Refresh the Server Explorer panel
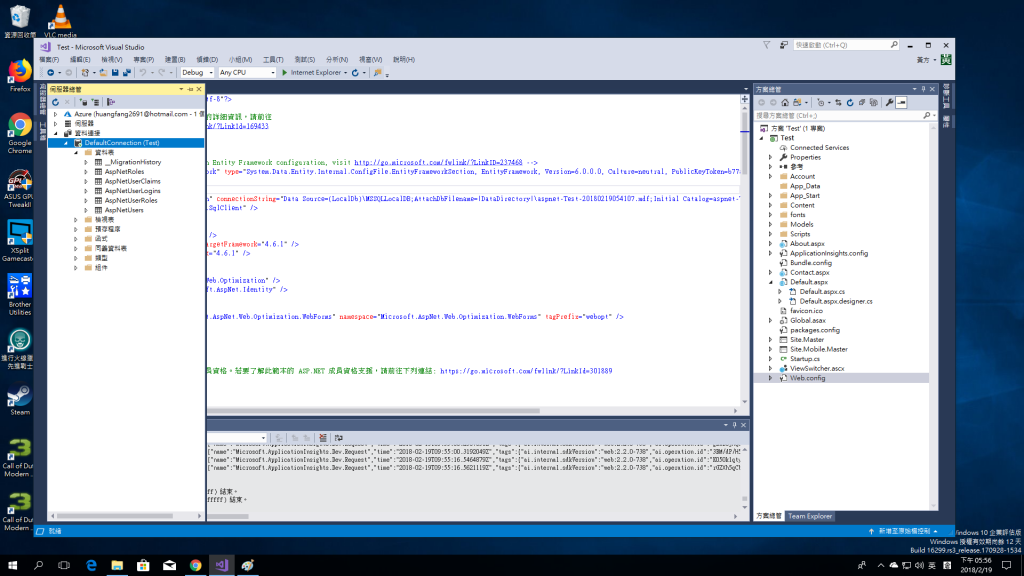This screenshot has height=576, width=1024. coord(56,102)
